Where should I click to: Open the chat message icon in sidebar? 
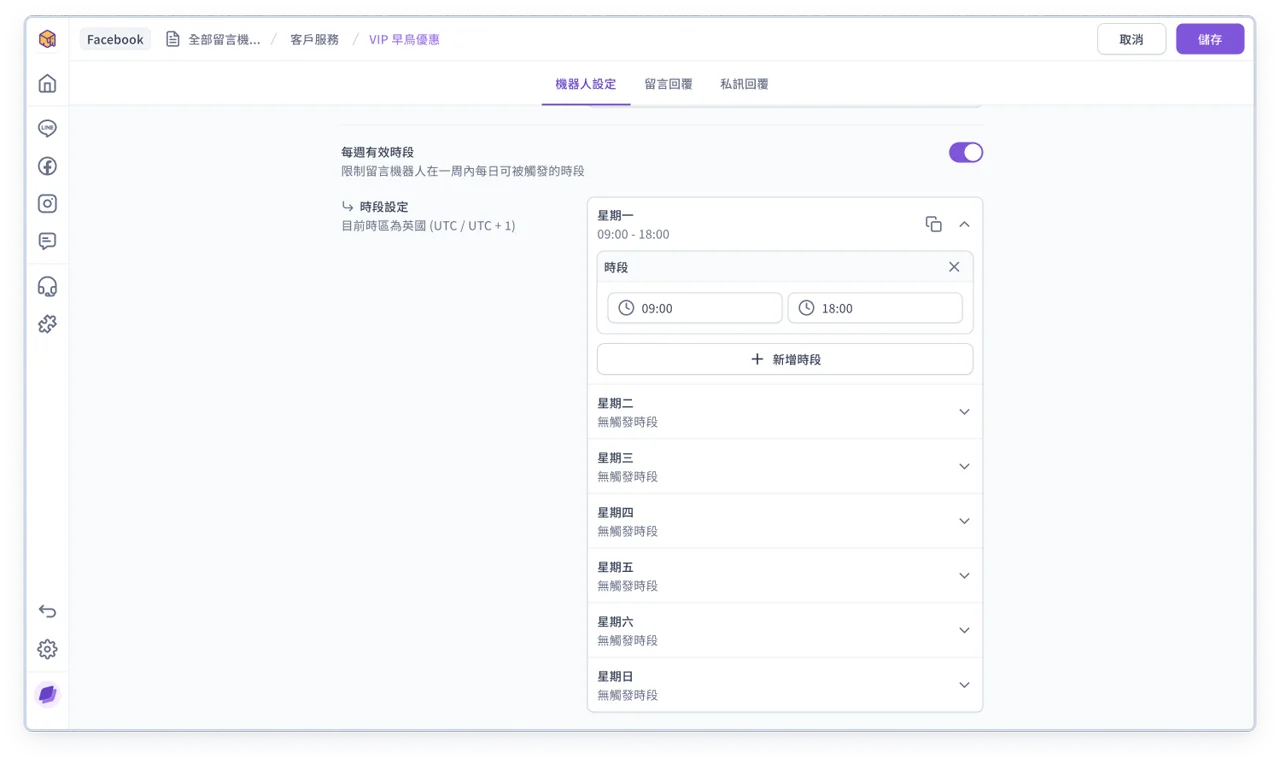tap(47, 241)
